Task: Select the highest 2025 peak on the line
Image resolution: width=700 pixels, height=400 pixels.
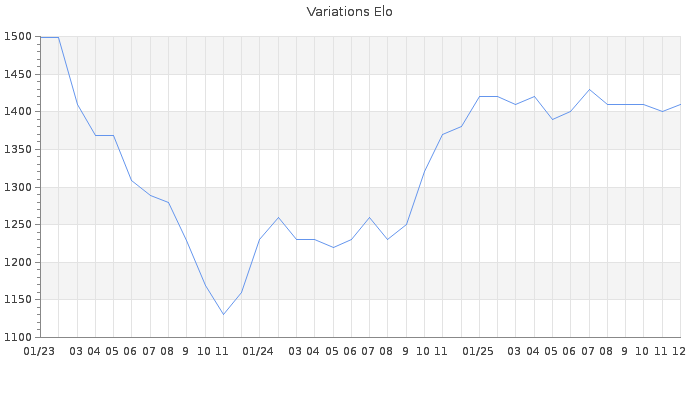Action: (589, 89)
